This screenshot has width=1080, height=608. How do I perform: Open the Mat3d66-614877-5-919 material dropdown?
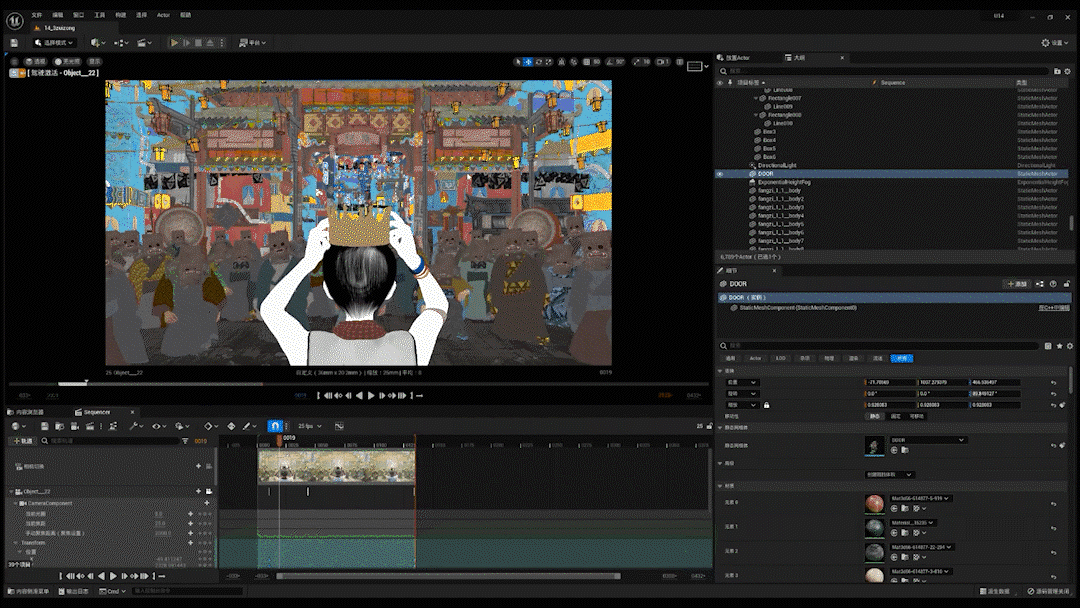920,499
